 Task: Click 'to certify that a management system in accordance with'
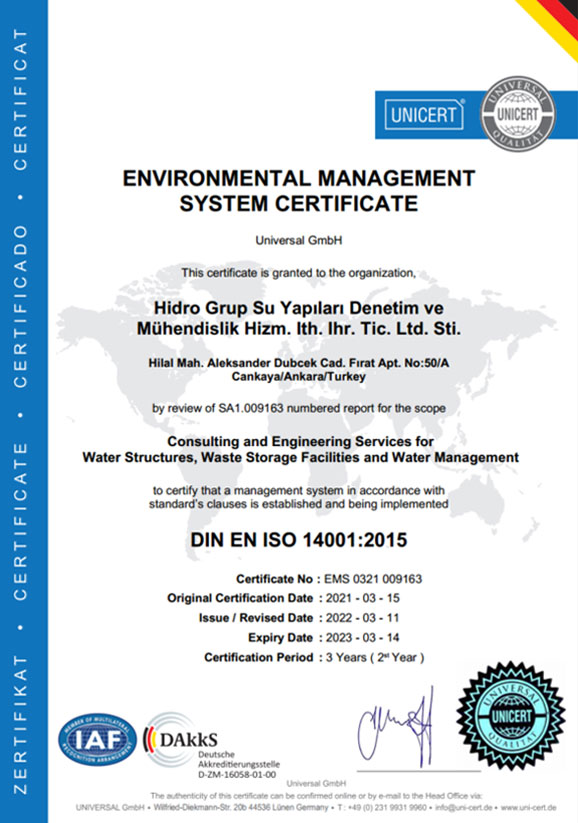coord(299,491)
